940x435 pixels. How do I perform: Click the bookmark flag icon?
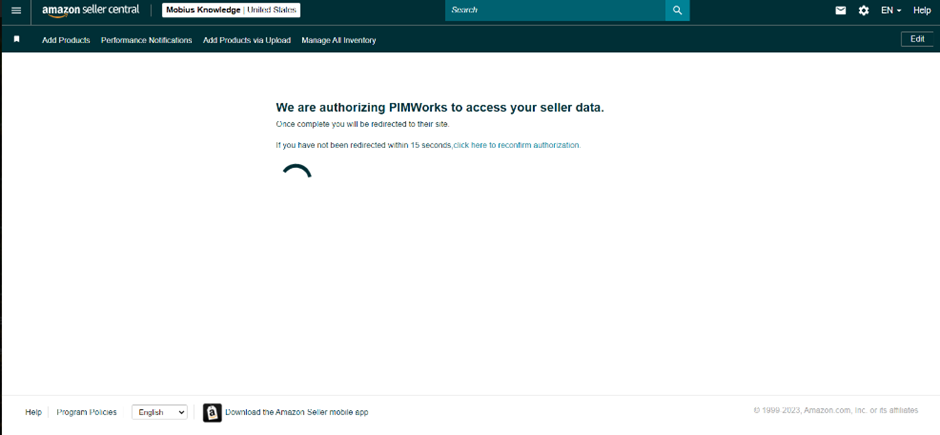(17, 40)
